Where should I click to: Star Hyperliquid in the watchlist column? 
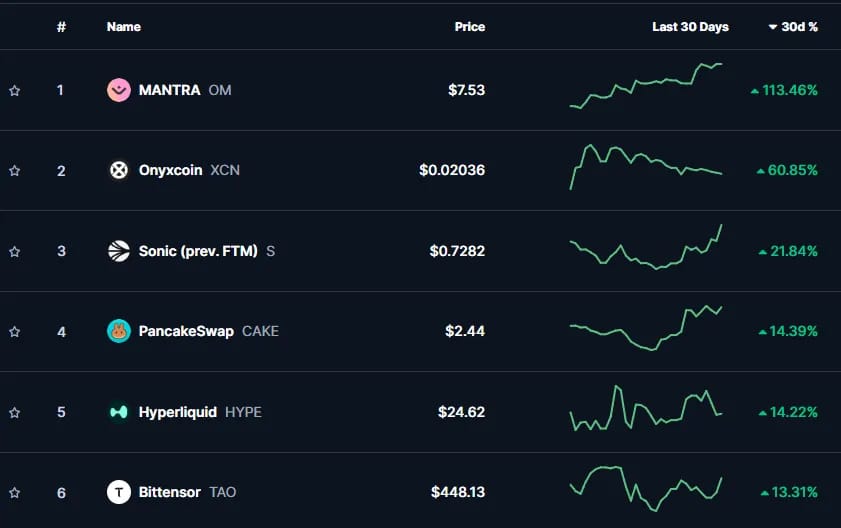tap(14, 412)
